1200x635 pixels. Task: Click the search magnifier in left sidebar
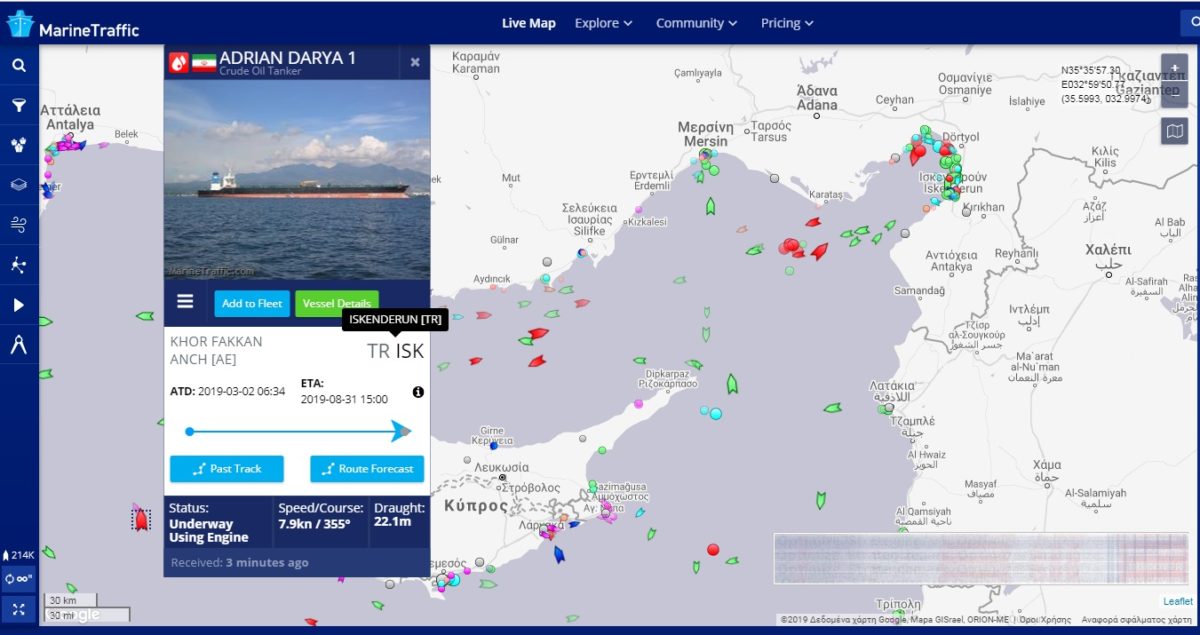tap(19, 66)
